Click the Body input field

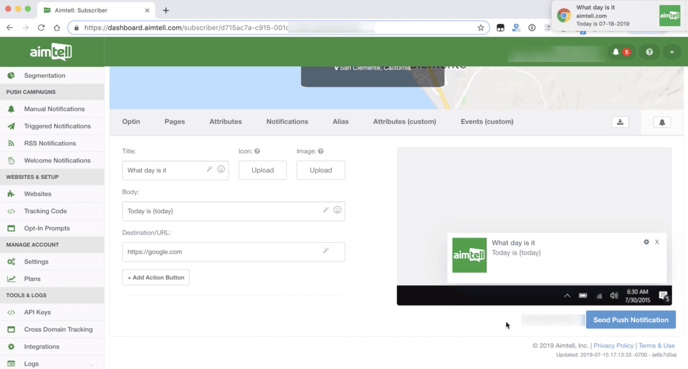click(x=233, y=211)
